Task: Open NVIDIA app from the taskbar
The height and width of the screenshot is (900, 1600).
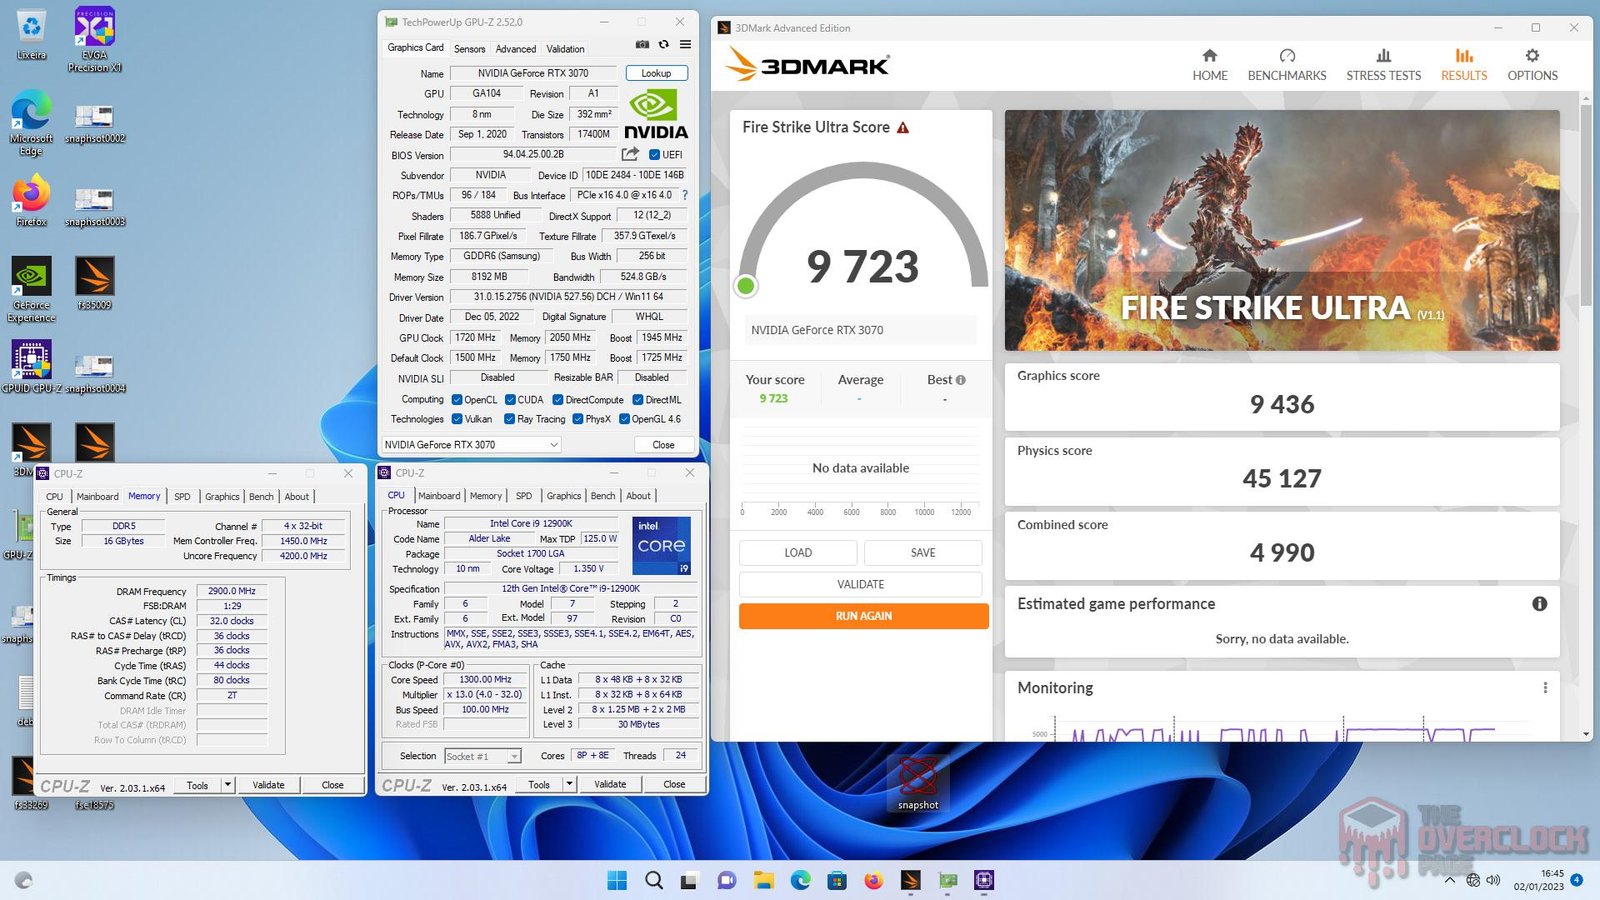Action: [947, 881]
